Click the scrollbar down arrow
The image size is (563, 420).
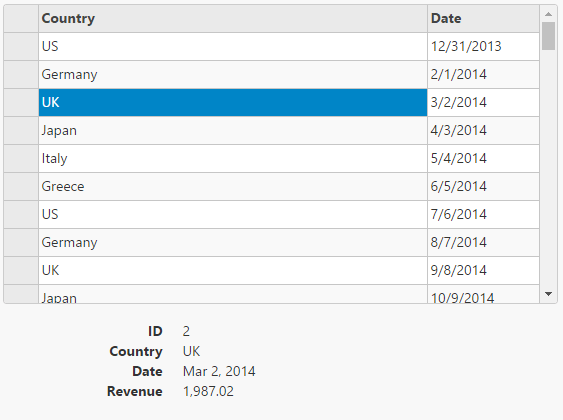click(x=548, y=294)
